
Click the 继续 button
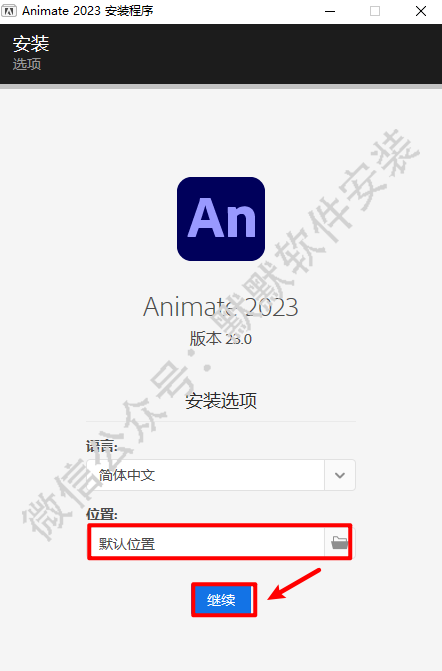click(x=222, y=600)
